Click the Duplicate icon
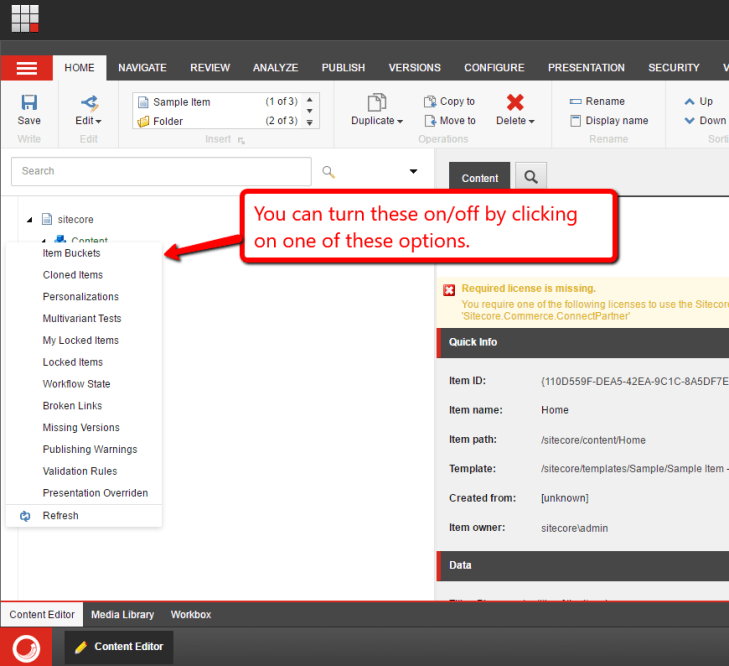Image resolution: width=729 pixels, height=666 pixels. coord(377,102)
